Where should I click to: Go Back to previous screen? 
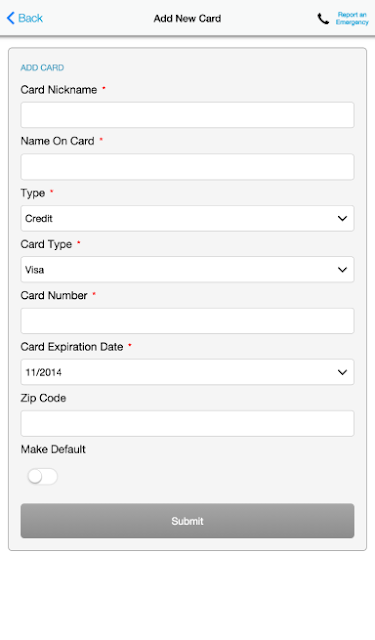24,18
